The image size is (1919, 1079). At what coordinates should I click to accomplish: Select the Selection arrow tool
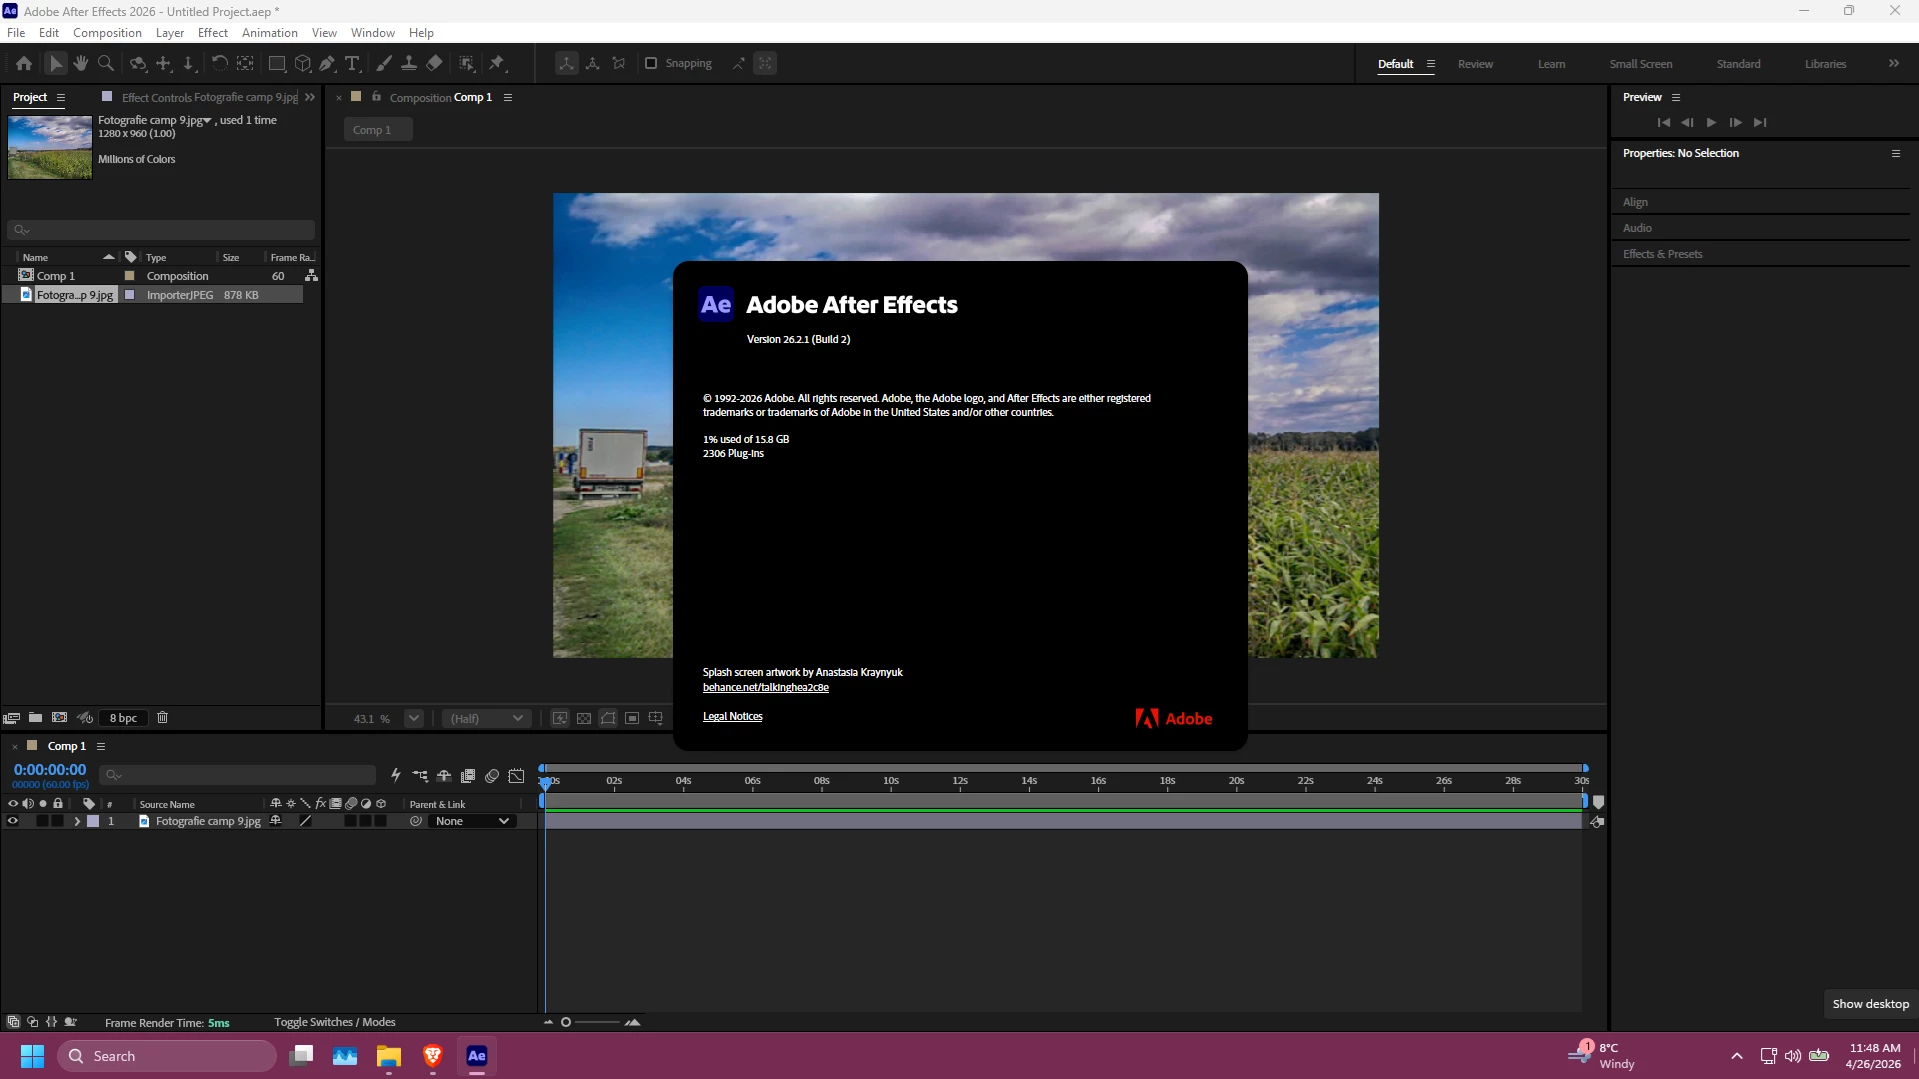(56, 63)
